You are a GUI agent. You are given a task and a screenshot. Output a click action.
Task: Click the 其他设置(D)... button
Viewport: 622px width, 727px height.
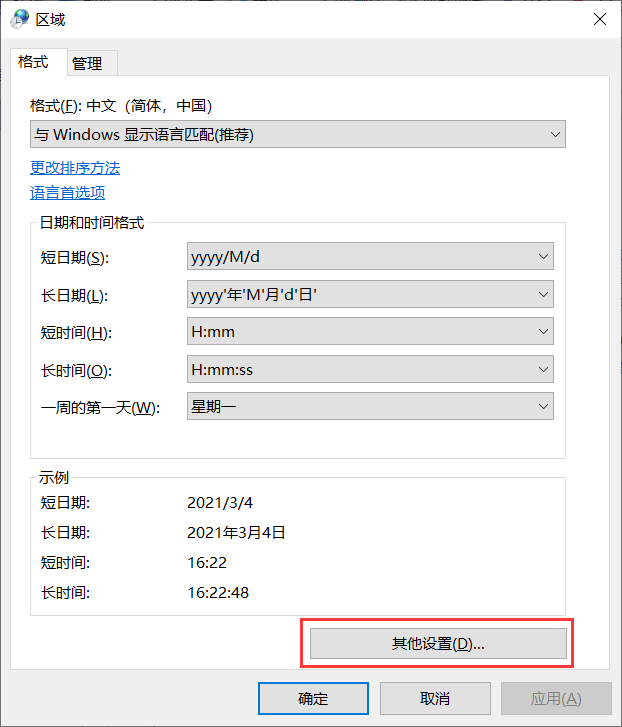click(x=438, y=644)
